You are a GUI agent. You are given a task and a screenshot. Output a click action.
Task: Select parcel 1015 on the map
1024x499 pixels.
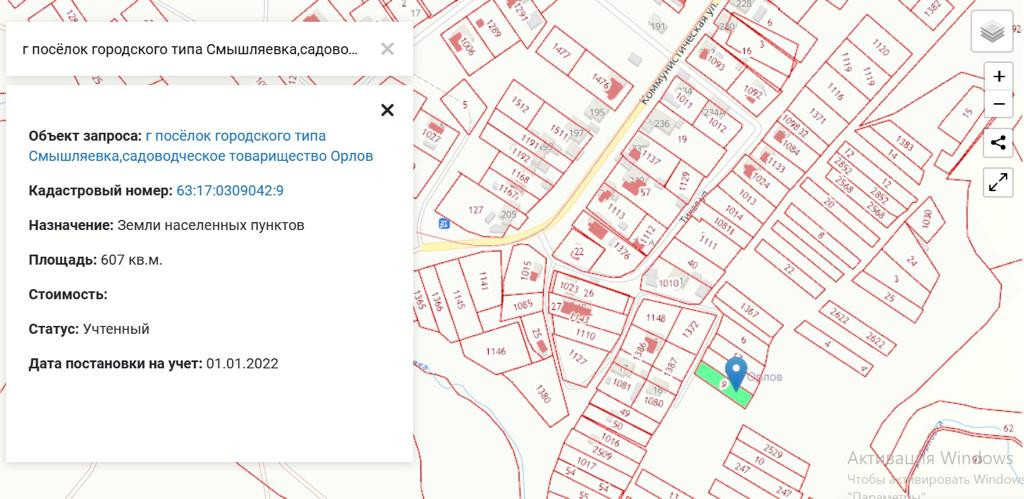[526, 270]
